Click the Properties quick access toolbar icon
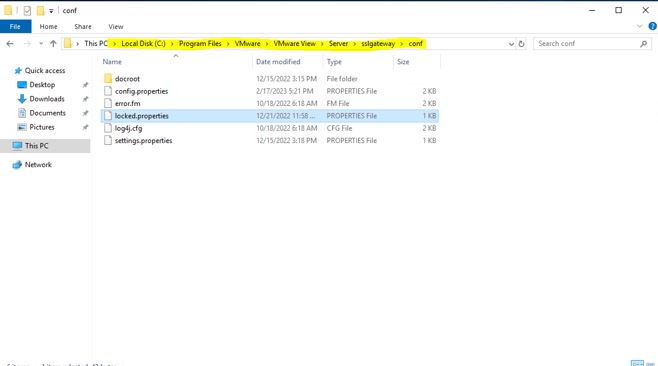 [27, 10]
